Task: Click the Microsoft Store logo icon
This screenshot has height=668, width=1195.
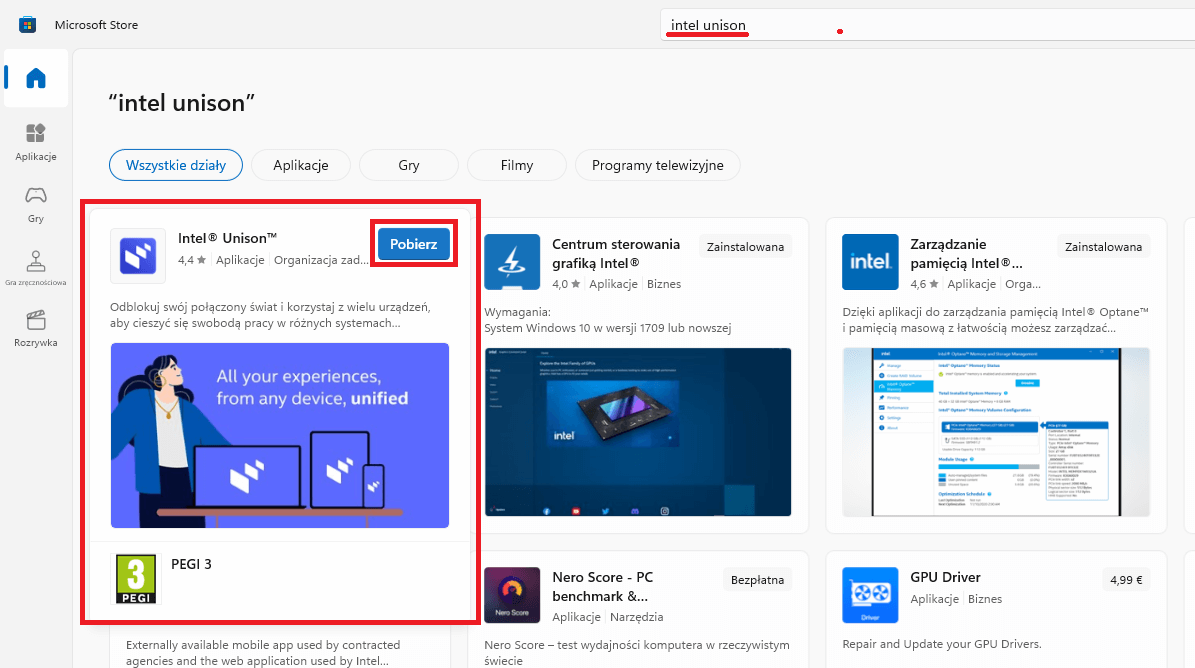Action: (x=27, y=24)
